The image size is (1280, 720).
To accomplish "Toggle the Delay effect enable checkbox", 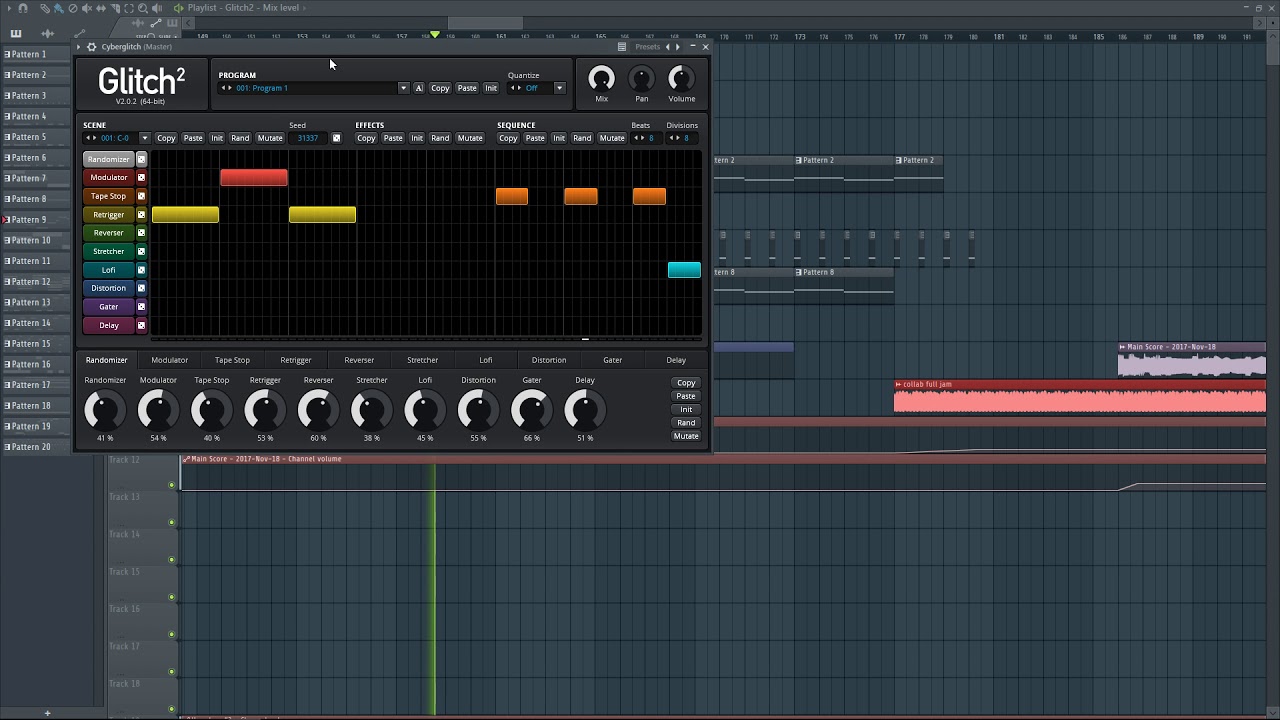I will pyautogui.click(x=141, y=325).
